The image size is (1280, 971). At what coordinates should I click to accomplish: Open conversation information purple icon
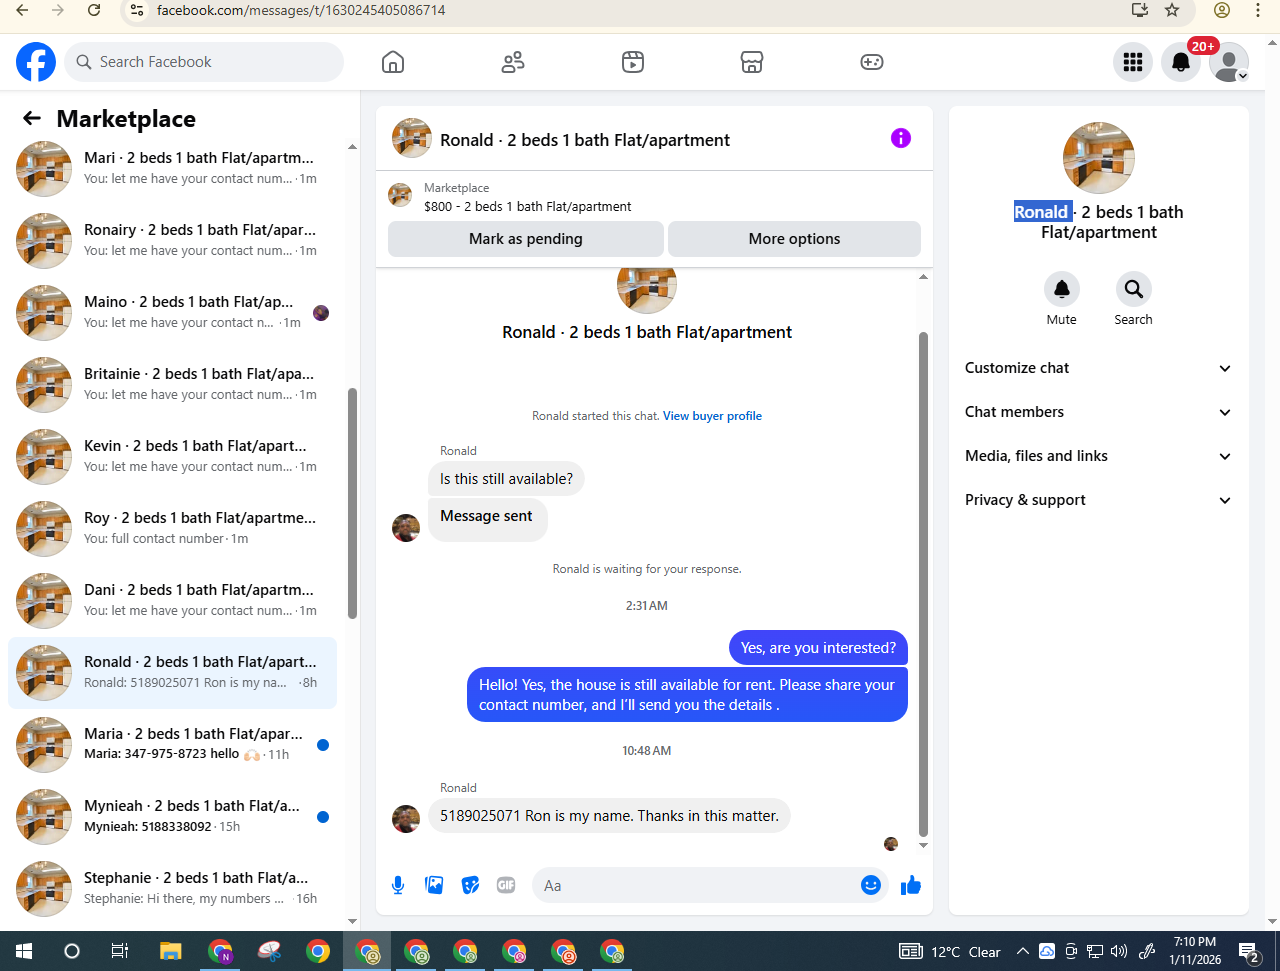[x=901, y=138]
